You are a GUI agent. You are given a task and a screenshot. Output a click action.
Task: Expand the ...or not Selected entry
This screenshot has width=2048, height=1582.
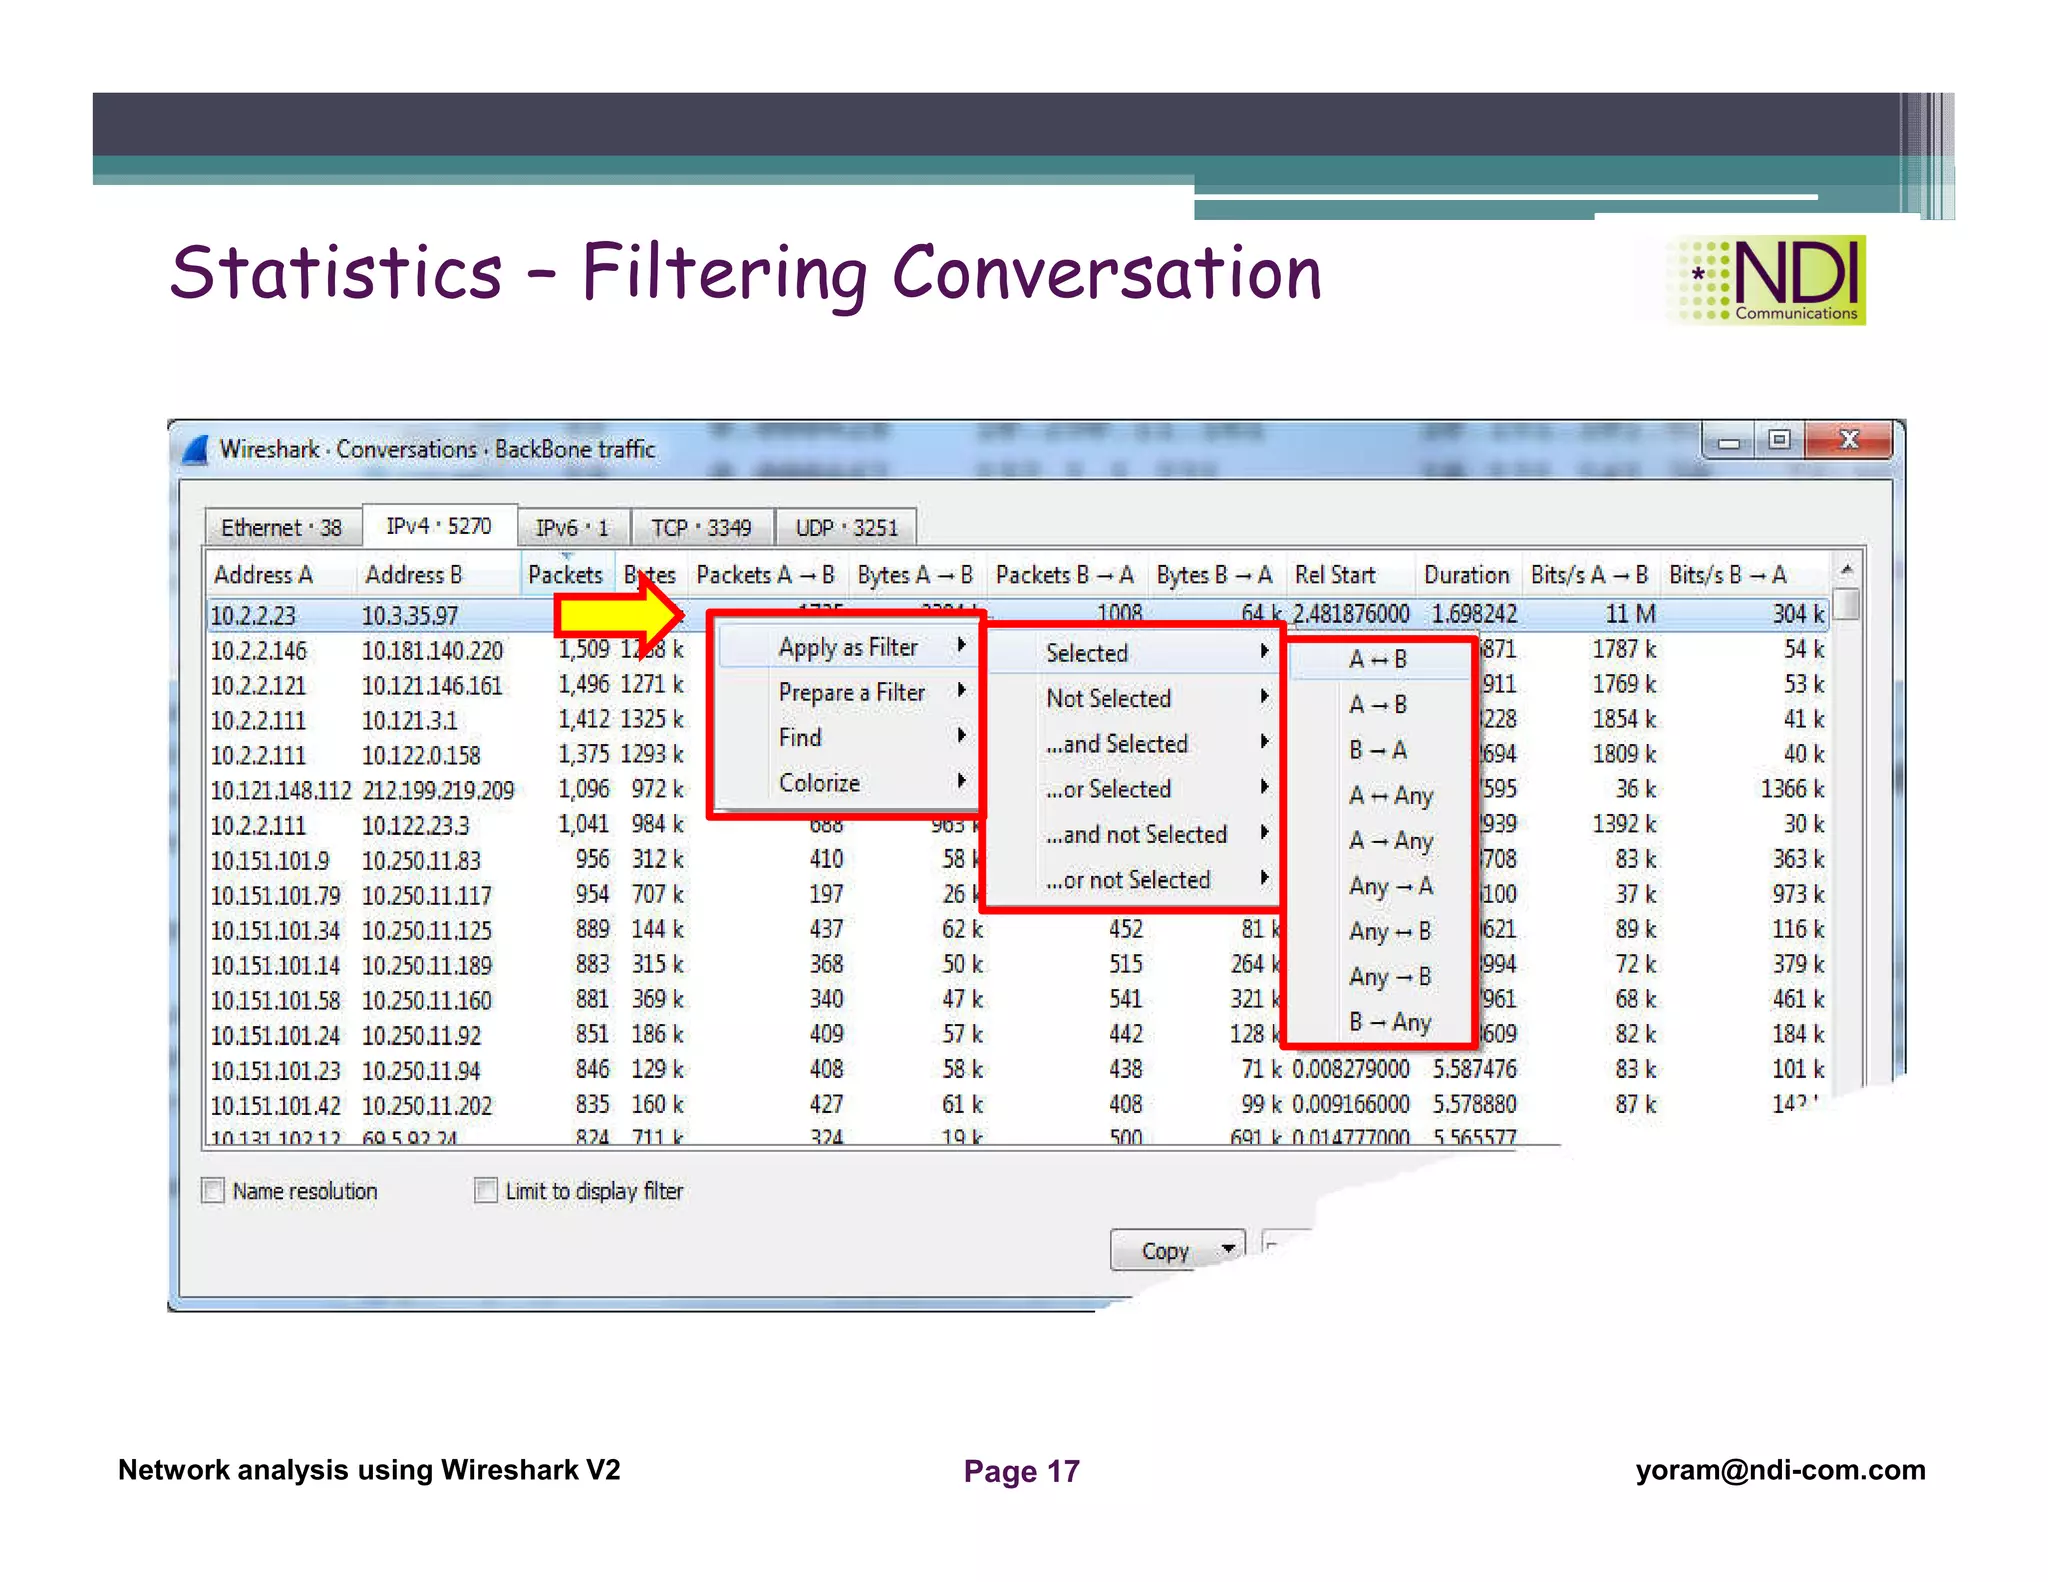click(1134, 879)
